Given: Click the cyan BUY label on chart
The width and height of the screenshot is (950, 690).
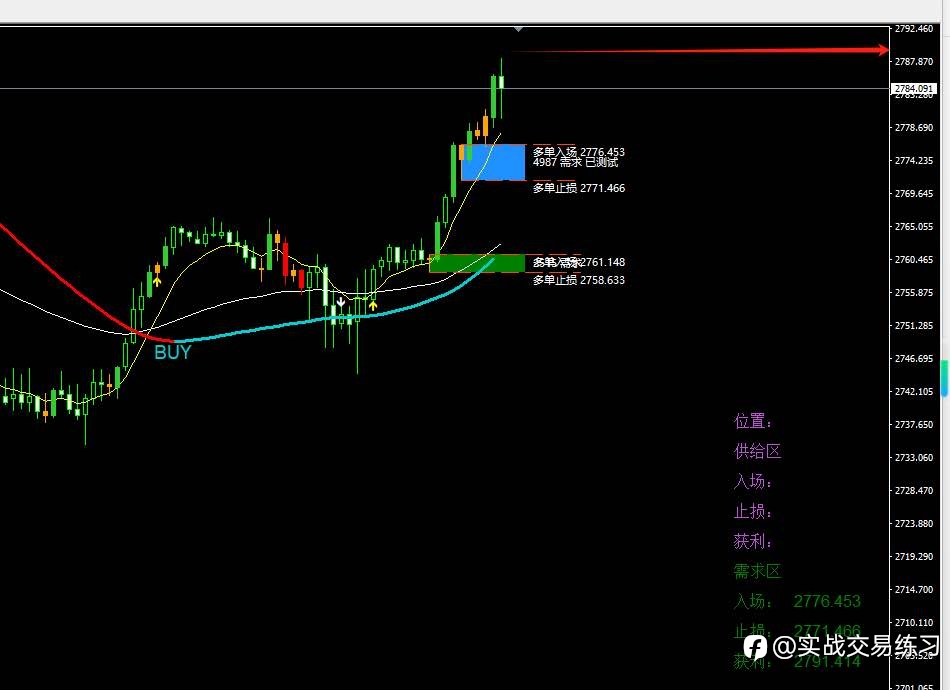Looking at the screenshot, I should pyautogui.click(x=173, y=352).
